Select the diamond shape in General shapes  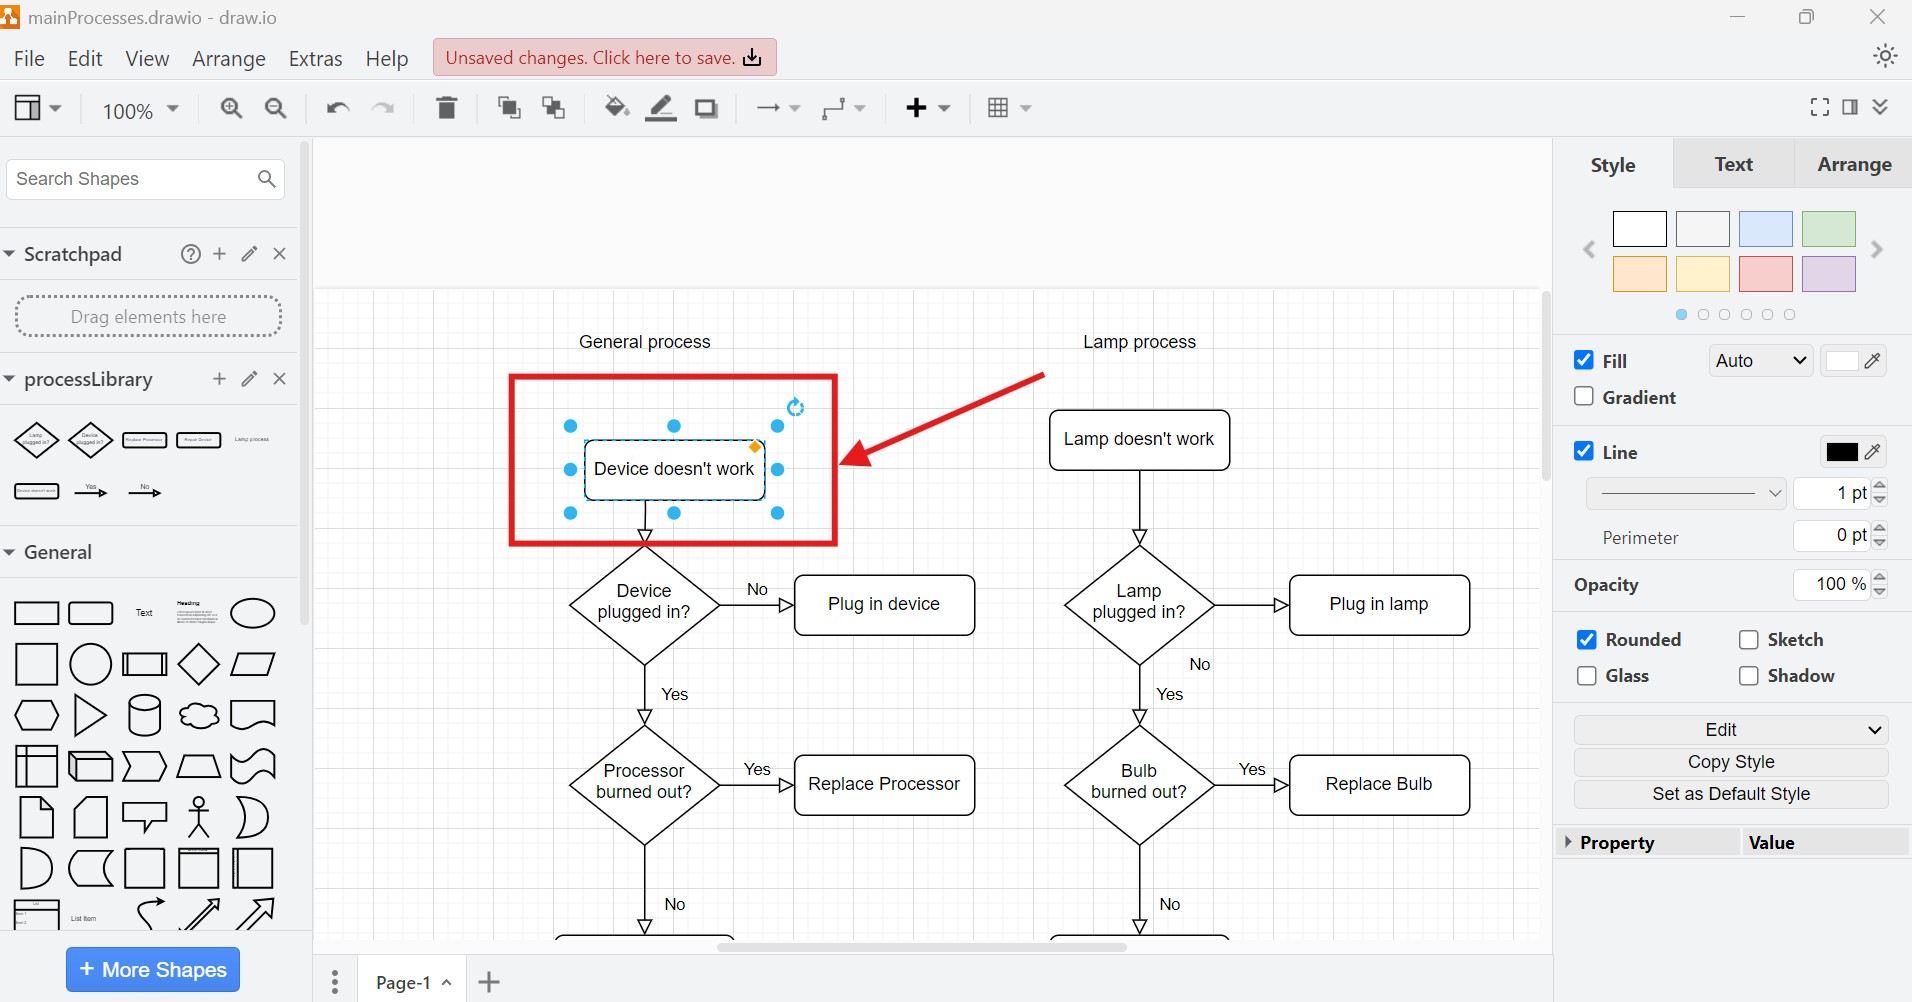pyautogui.click(x=198, y=664)
